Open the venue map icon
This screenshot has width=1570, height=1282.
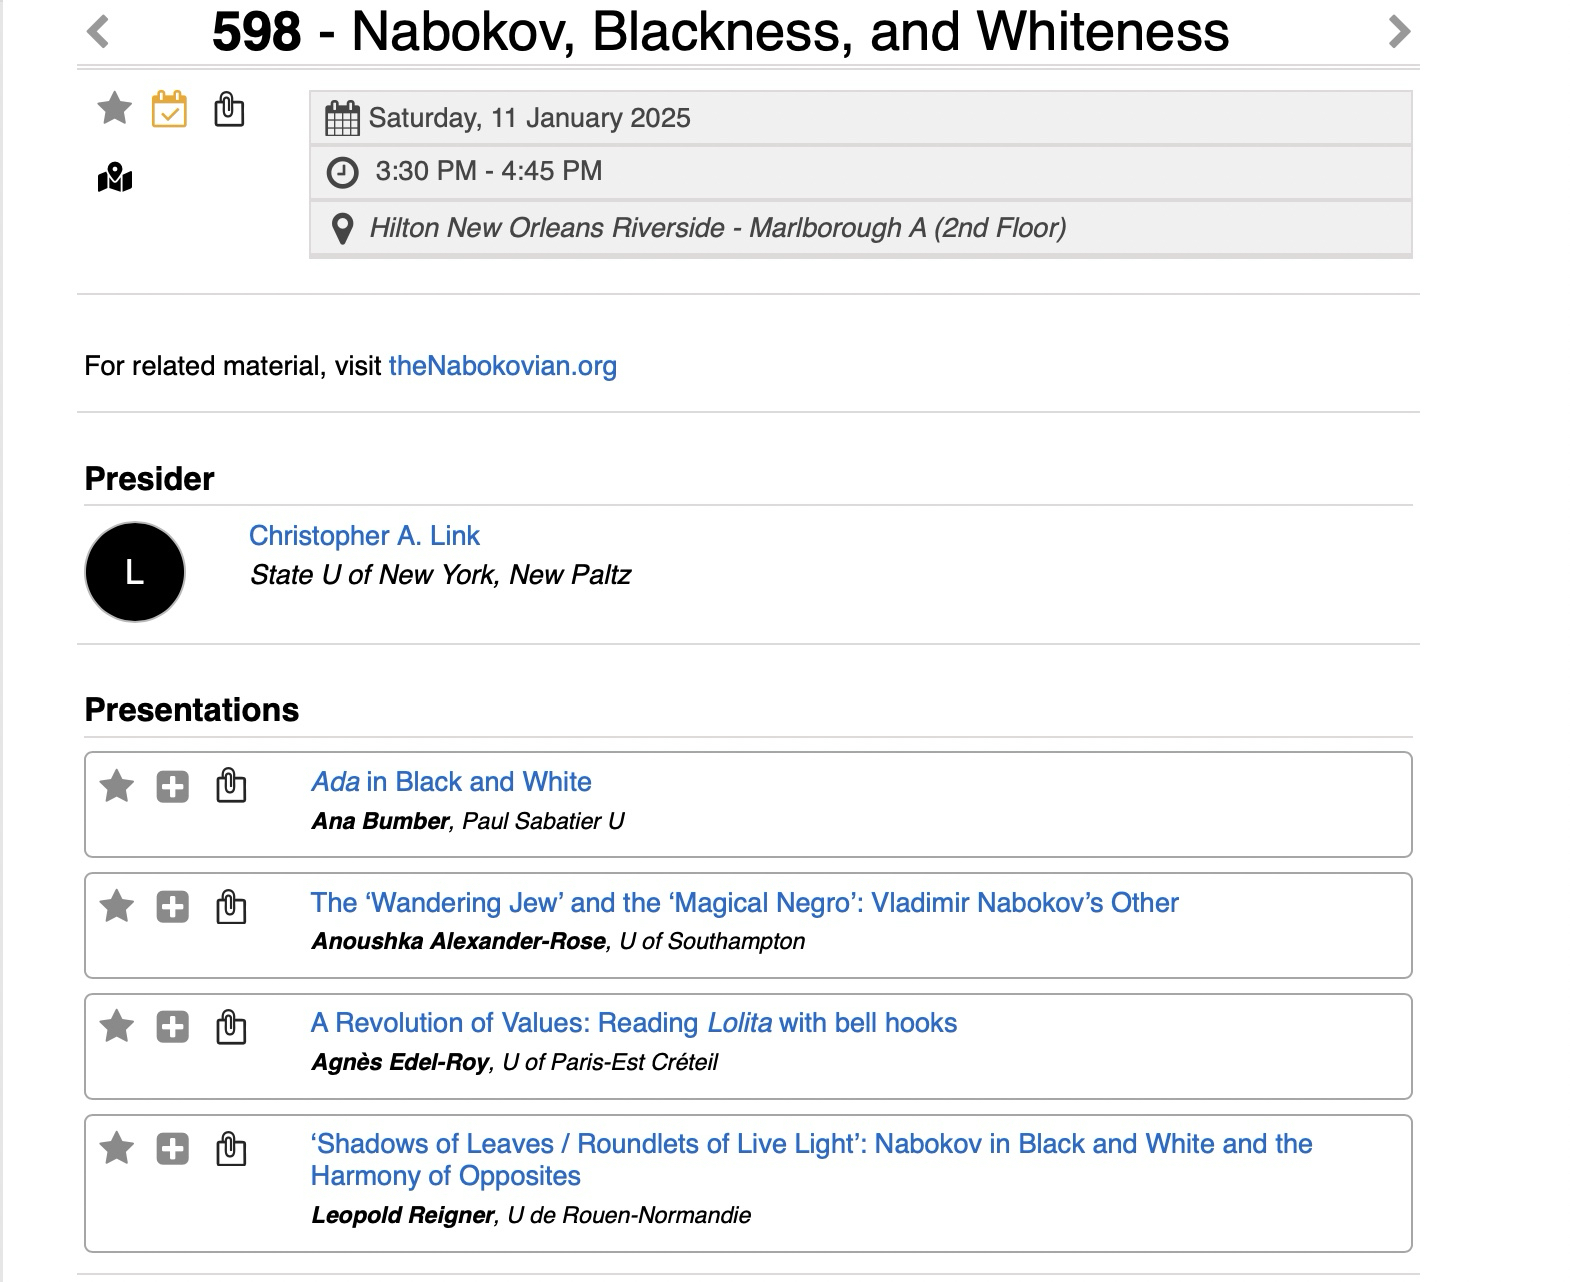pyautogui.click(x=115, y=178)
